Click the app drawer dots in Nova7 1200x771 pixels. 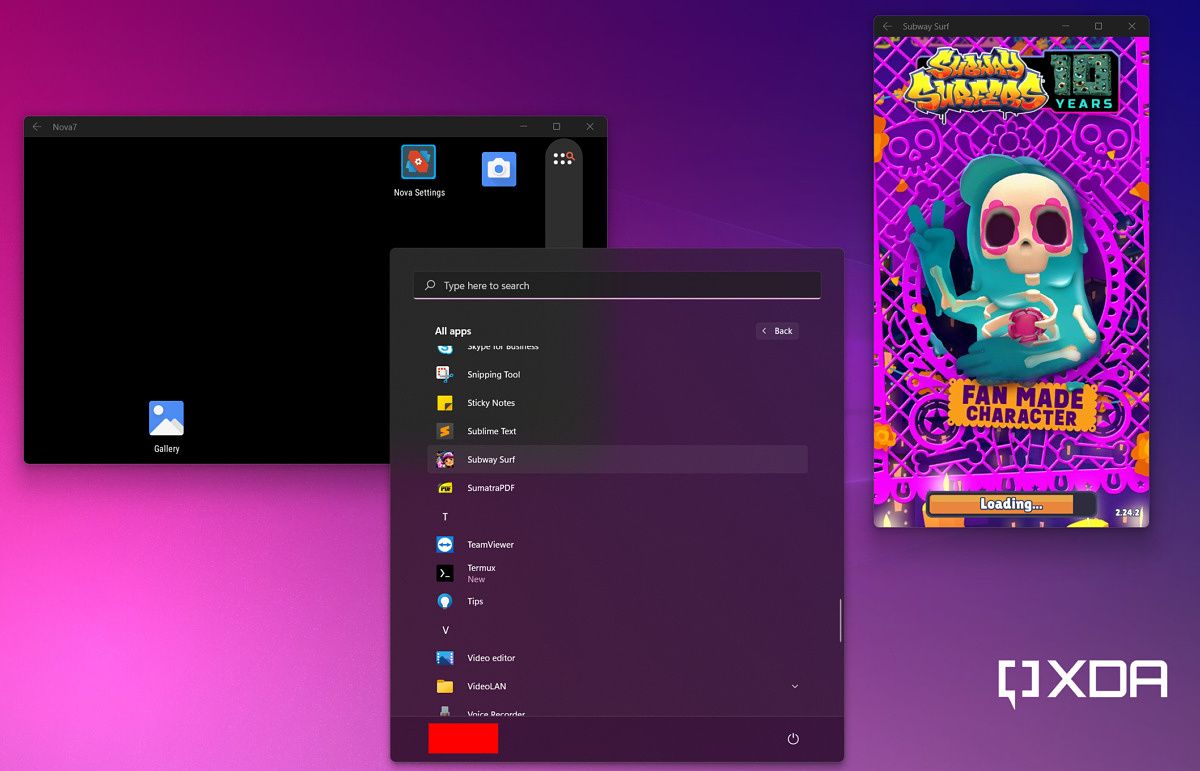pyautogui.click(x=562, y=158)
